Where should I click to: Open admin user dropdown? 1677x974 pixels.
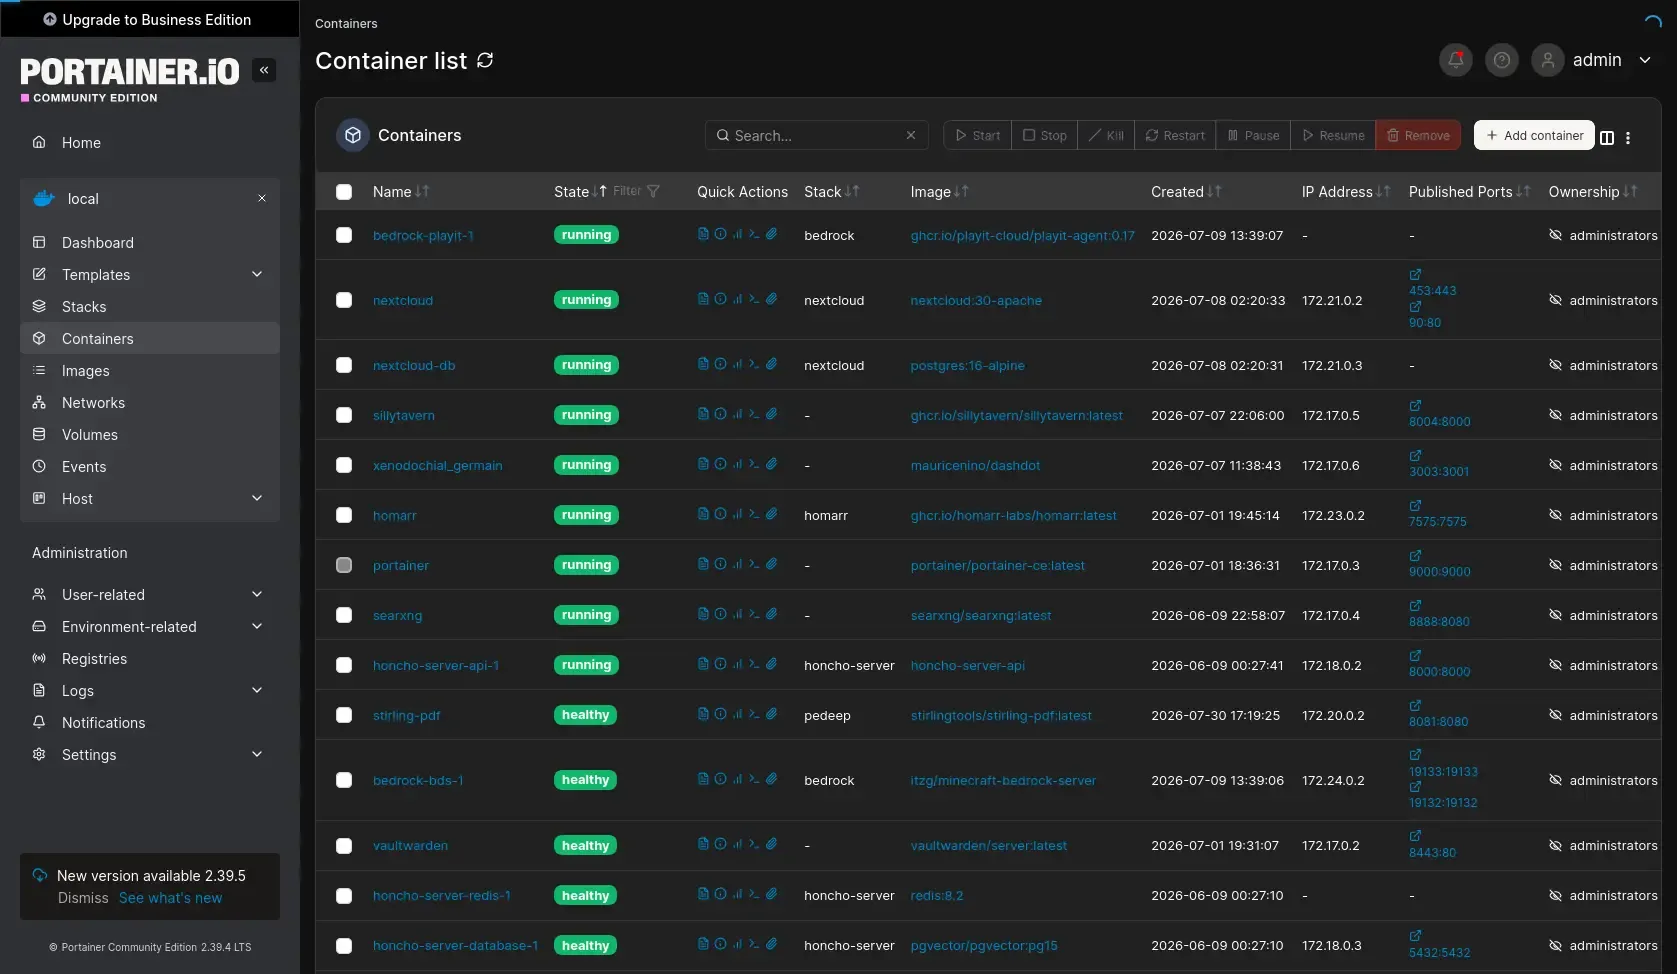tap(1593, 60)
